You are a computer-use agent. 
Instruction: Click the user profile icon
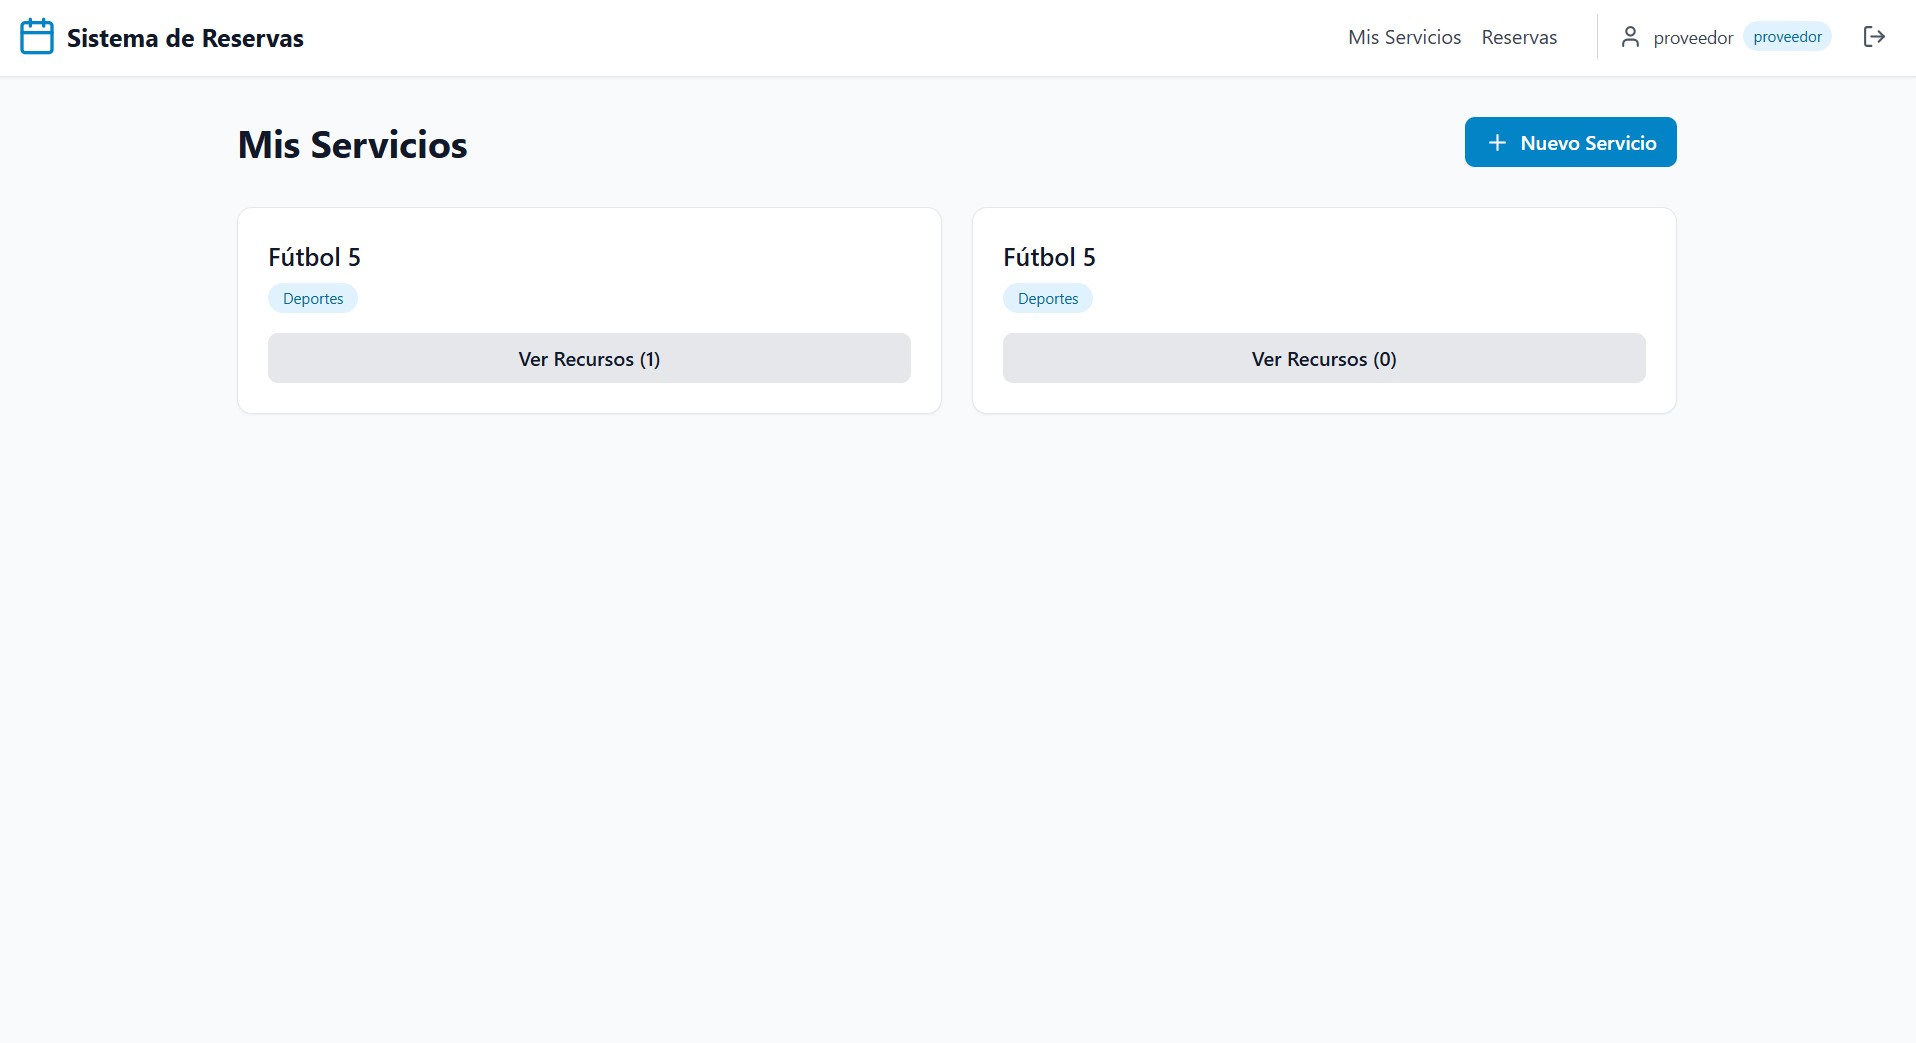coord(1629,37)
